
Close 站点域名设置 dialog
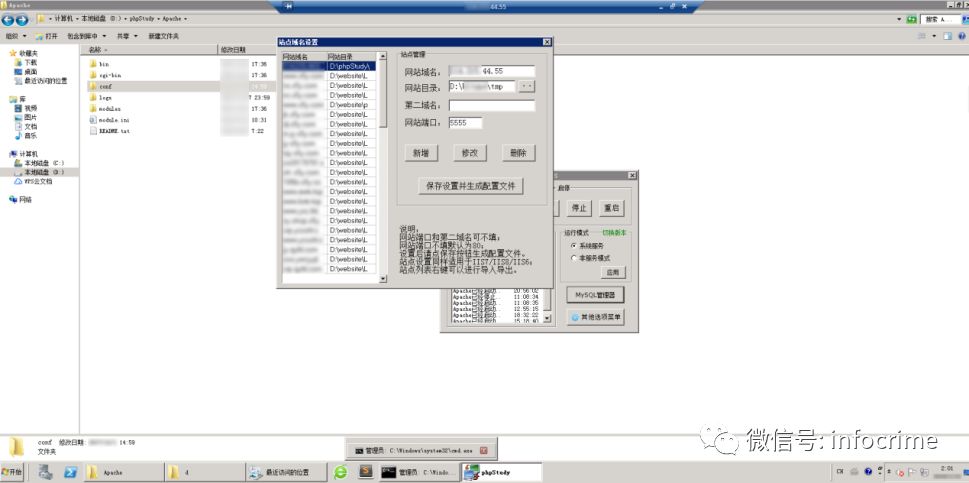click(546, 42)
